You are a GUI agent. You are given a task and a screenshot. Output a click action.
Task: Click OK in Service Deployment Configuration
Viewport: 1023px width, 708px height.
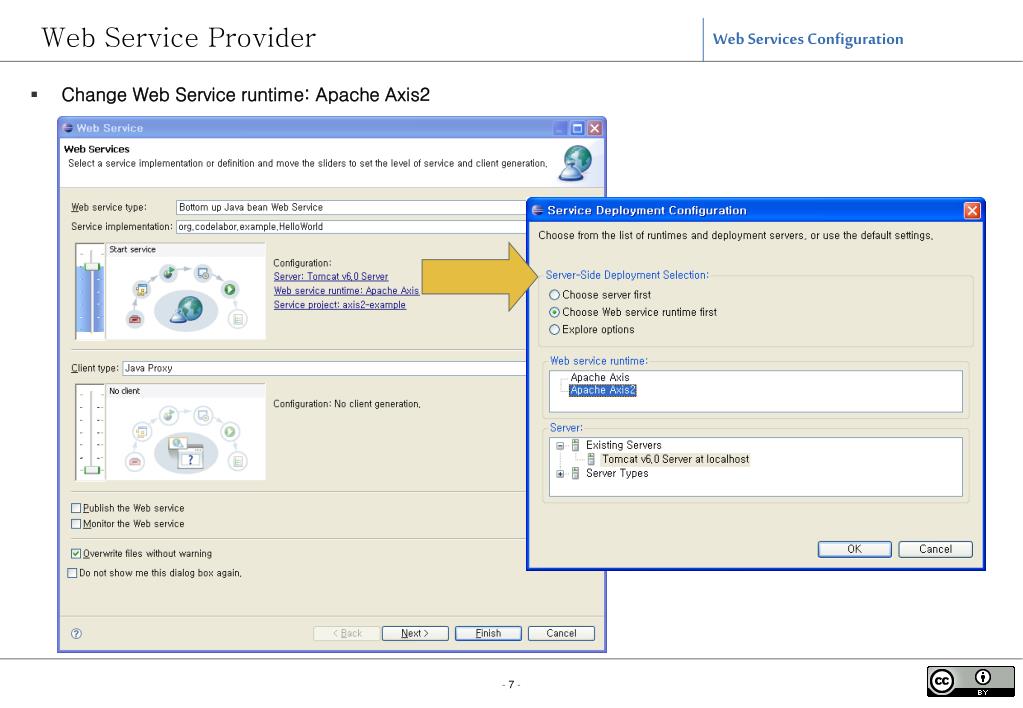tap(854, 549)
